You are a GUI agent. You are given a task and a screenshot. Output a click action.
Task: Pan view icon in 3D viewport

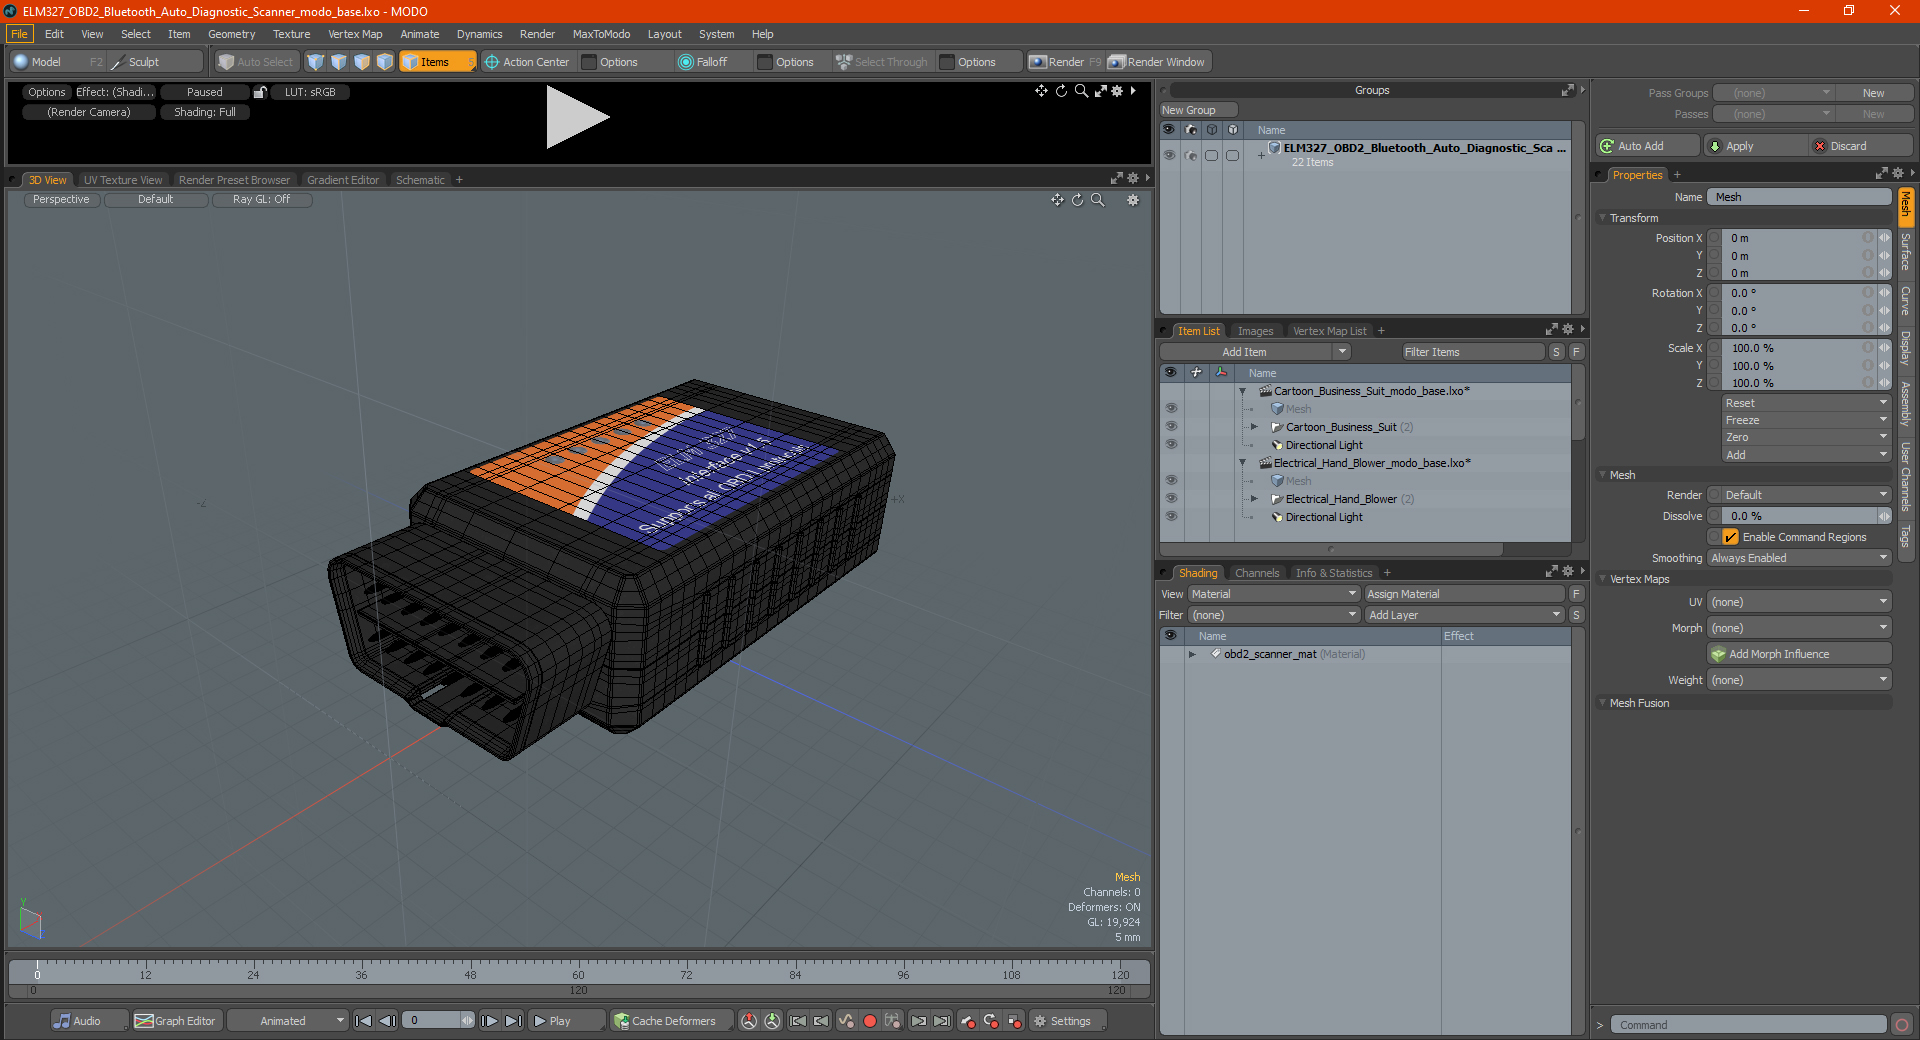pyautogui.click(x=1057, y=200)
